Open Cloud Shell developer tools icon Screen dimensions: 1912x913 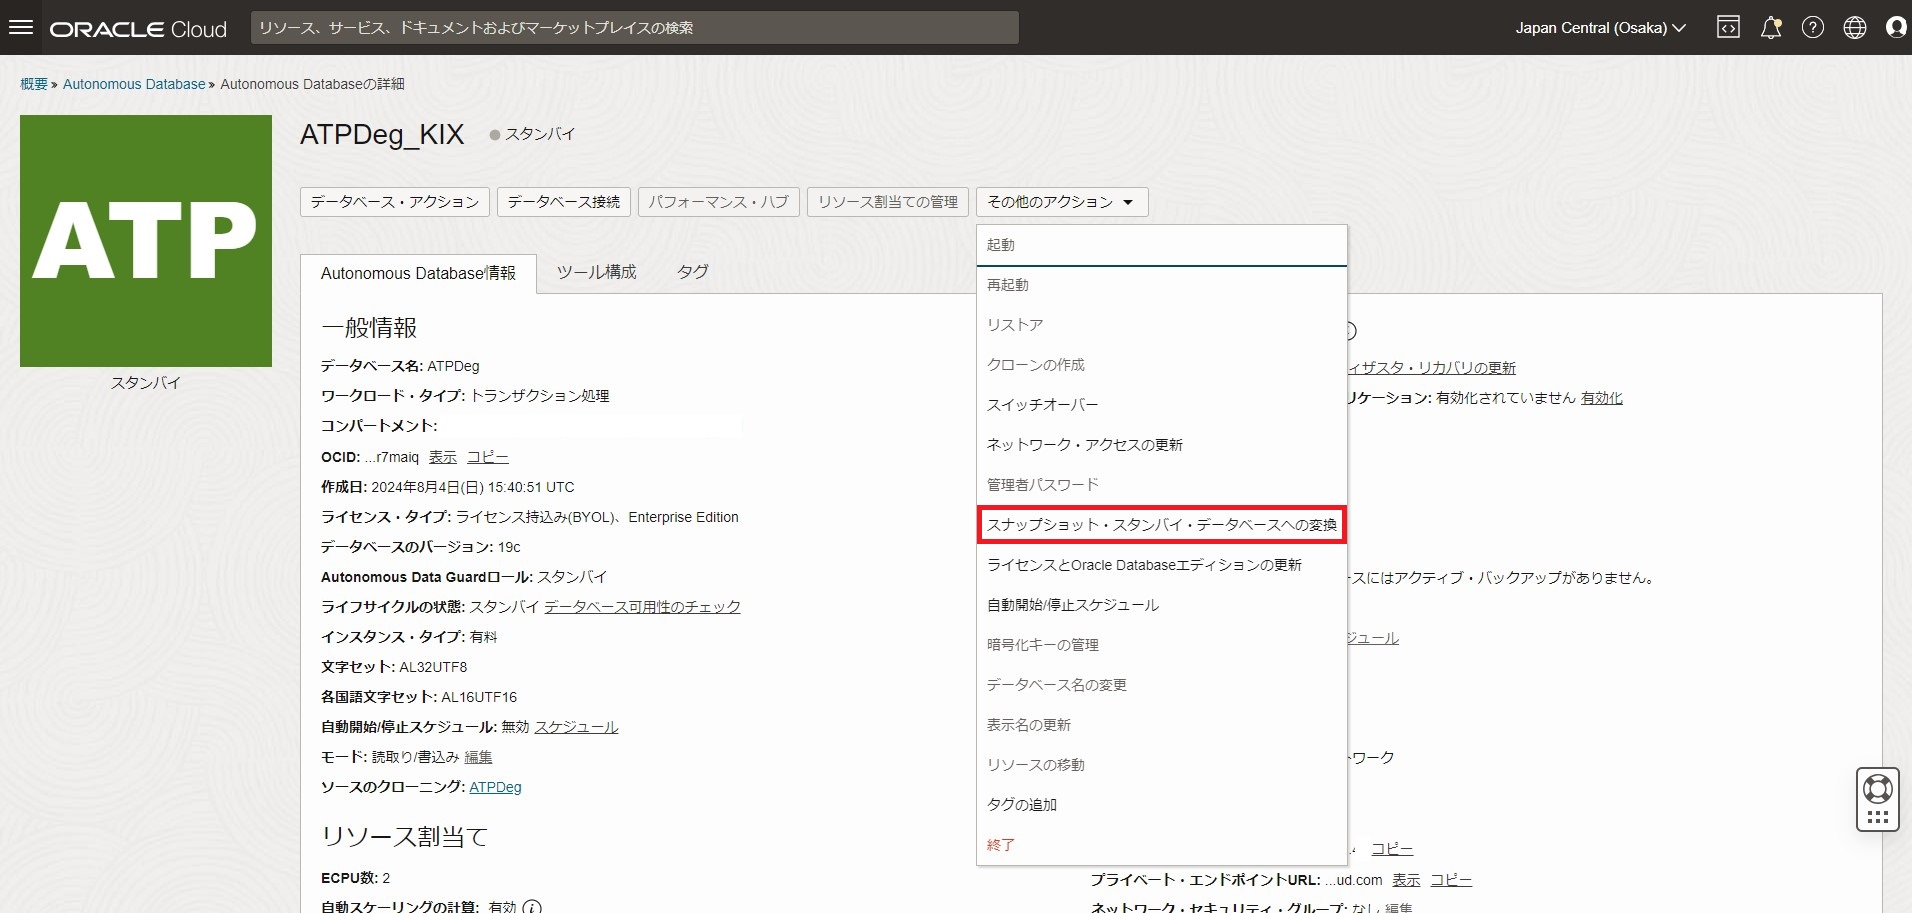1728,28
